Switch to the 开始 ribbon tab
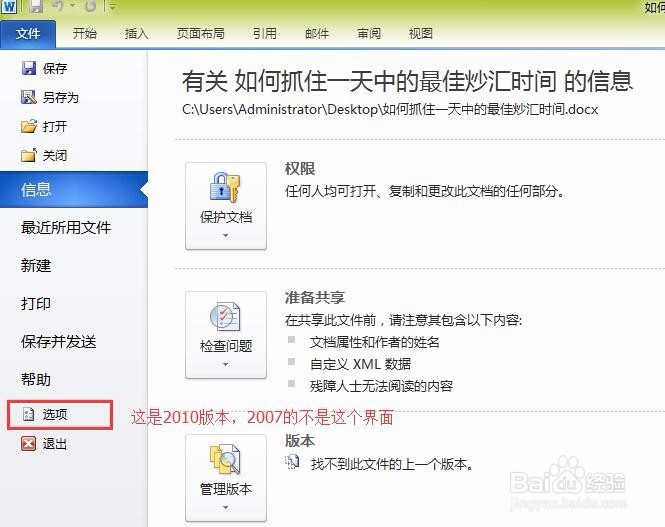 [x=84, y=33]
